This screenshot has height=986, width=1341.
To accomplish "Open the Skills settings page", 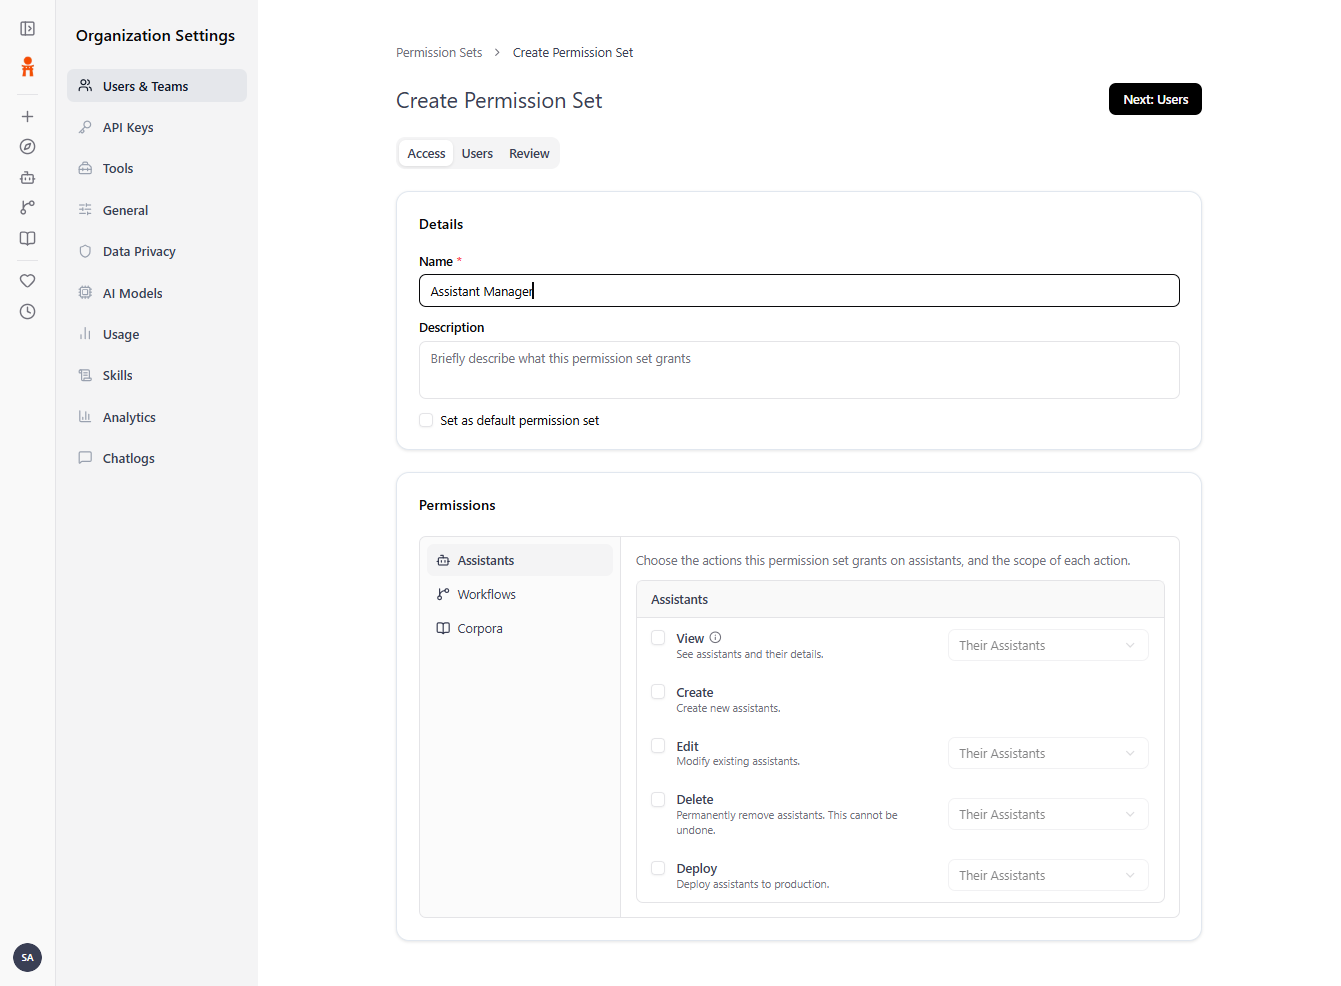I will point(157,375).
